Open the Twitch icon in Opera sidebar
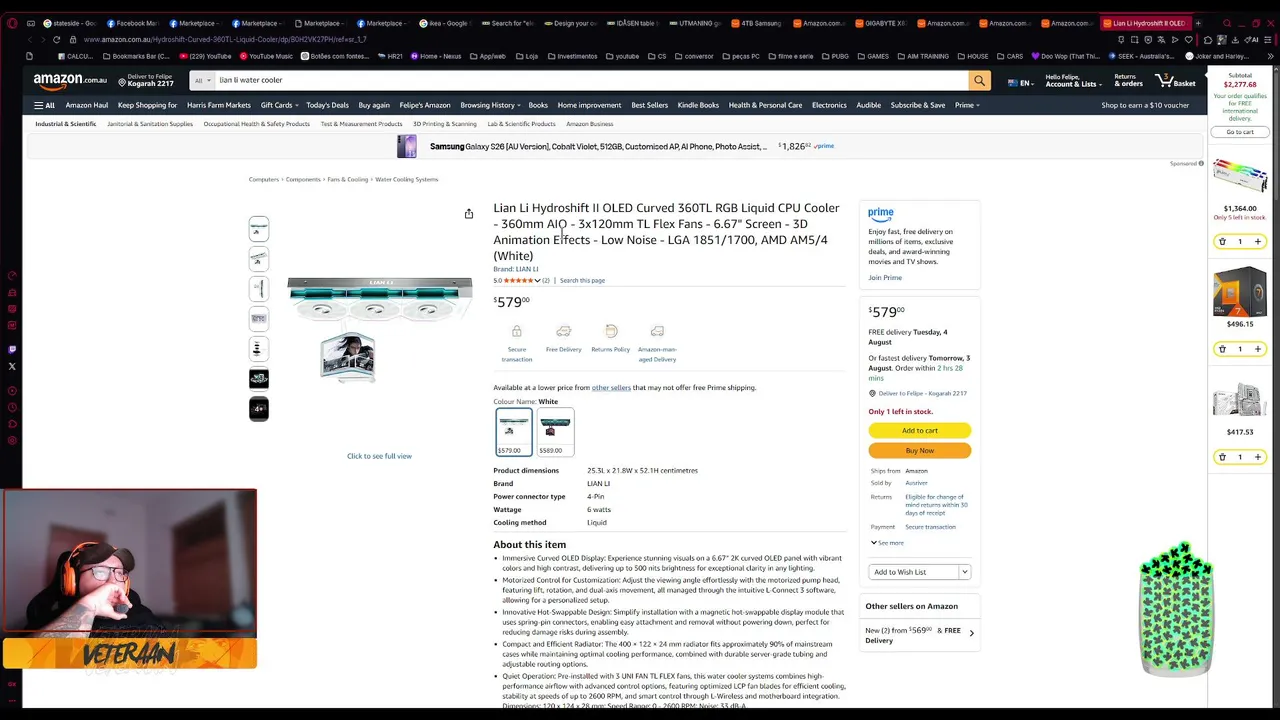The image size is (1280, 720). pos(12,349)
